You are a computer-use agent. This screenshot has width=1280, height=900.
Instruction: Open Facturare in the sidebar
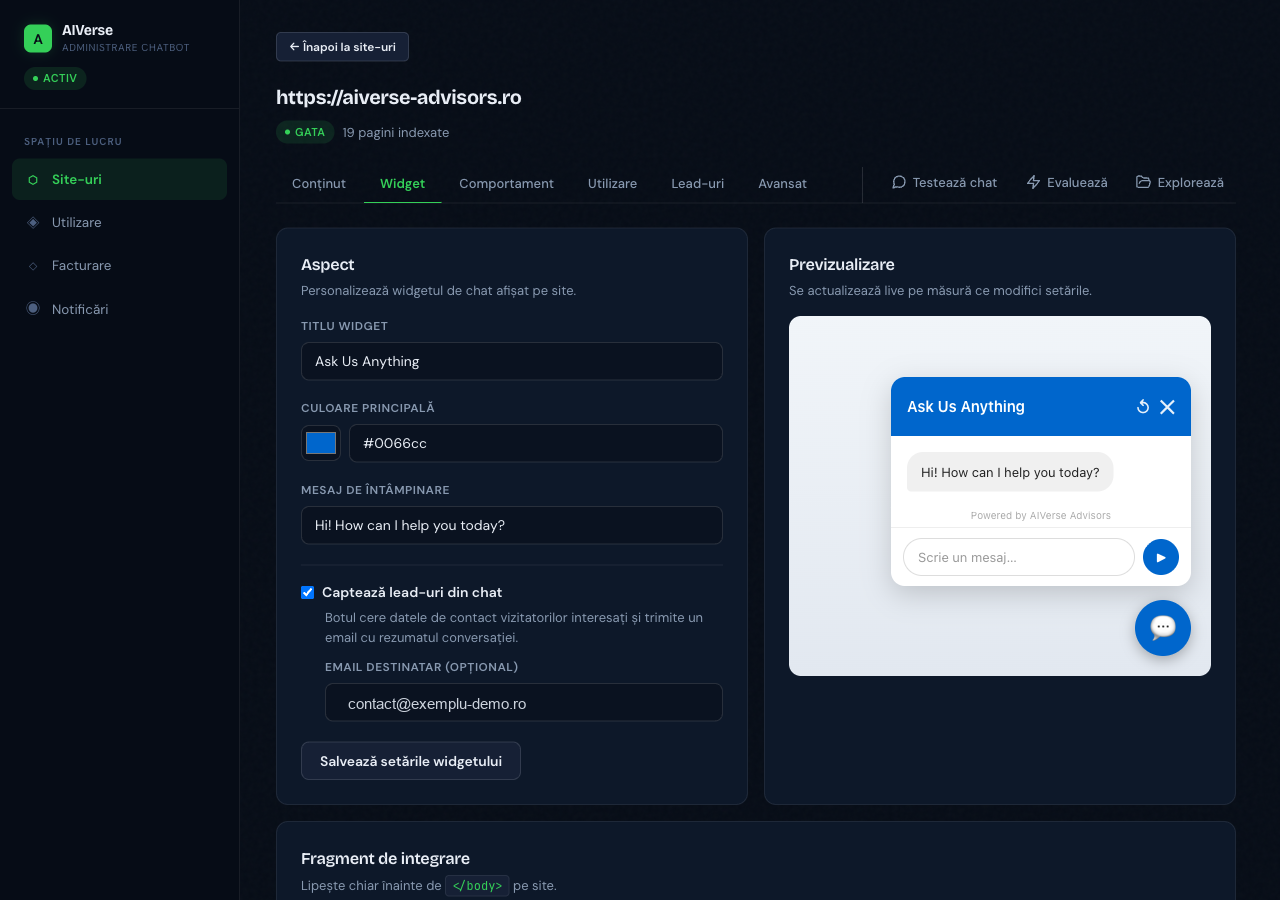tap(119, 266)
